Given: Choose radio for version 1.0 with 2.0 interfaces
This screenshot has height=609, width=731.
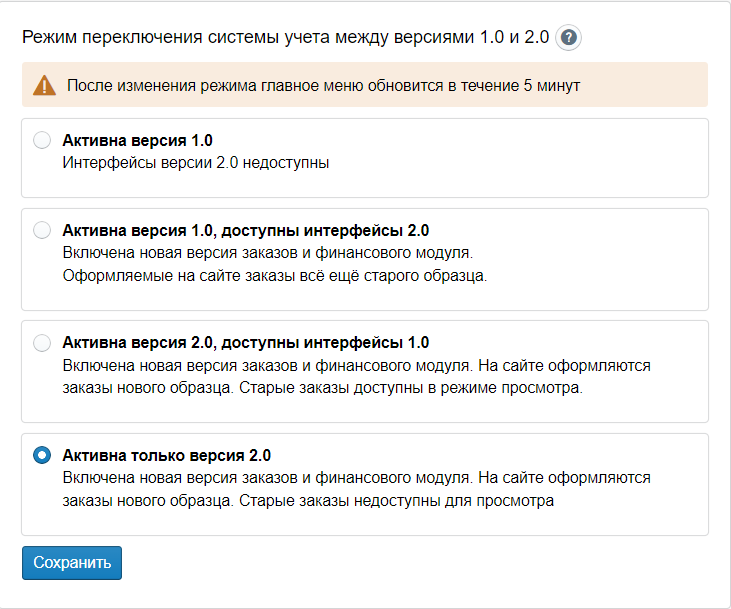Looking at the screenshot, I should point(42,231).
